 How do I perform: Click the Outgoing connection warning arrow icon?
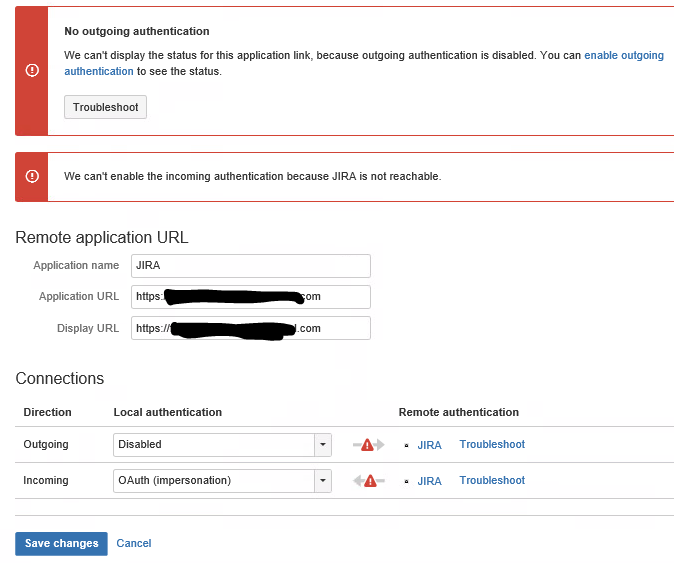368,445
